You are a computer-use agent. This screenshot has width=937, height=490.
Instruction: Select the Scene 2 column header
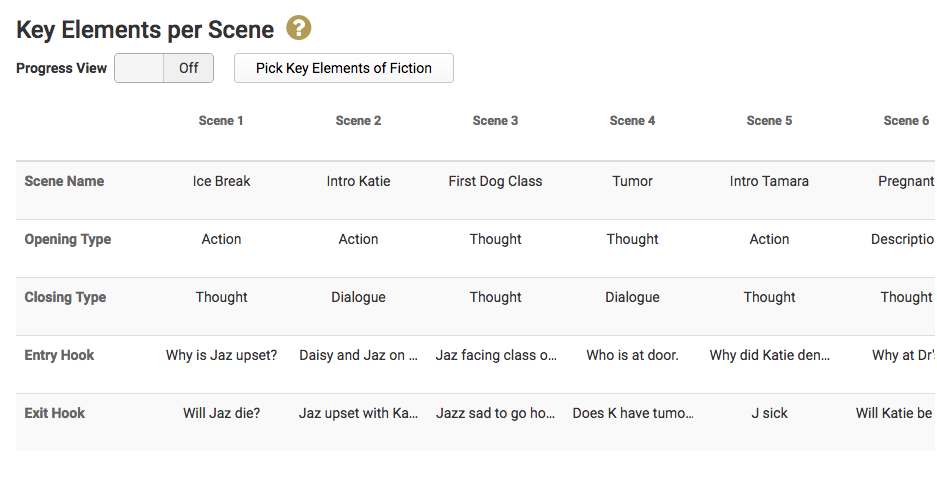[x=358, y=121]
